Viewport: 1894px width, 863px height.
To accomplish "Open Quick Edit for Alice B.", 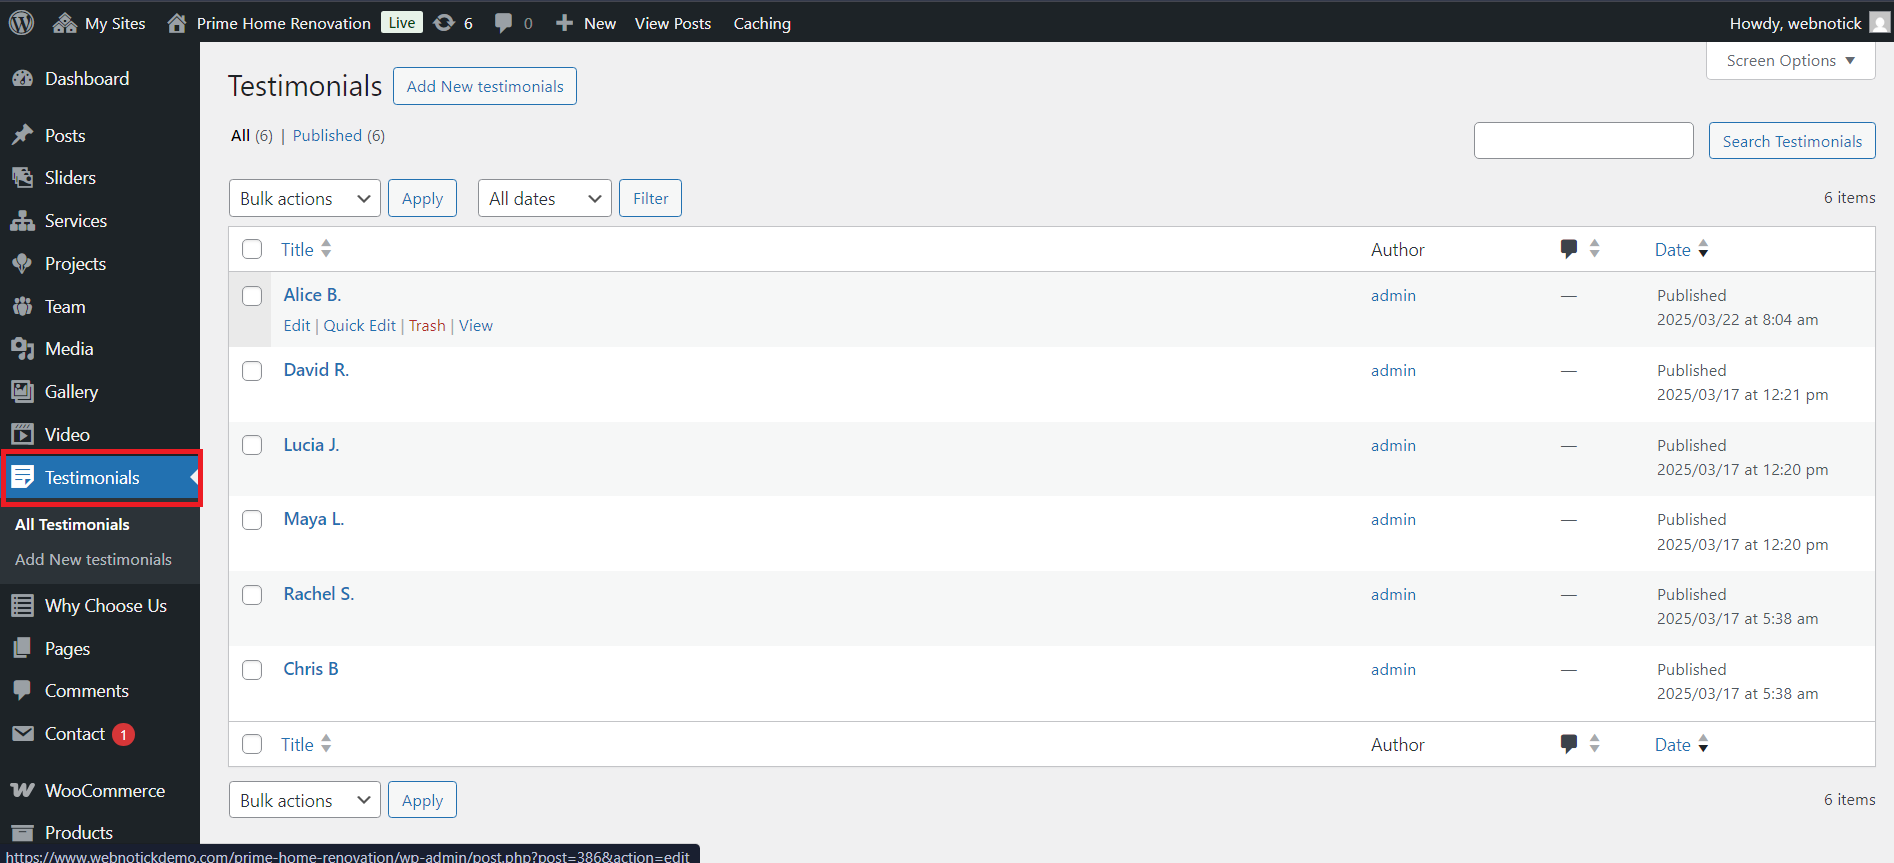I will click(x=359, y=326).
